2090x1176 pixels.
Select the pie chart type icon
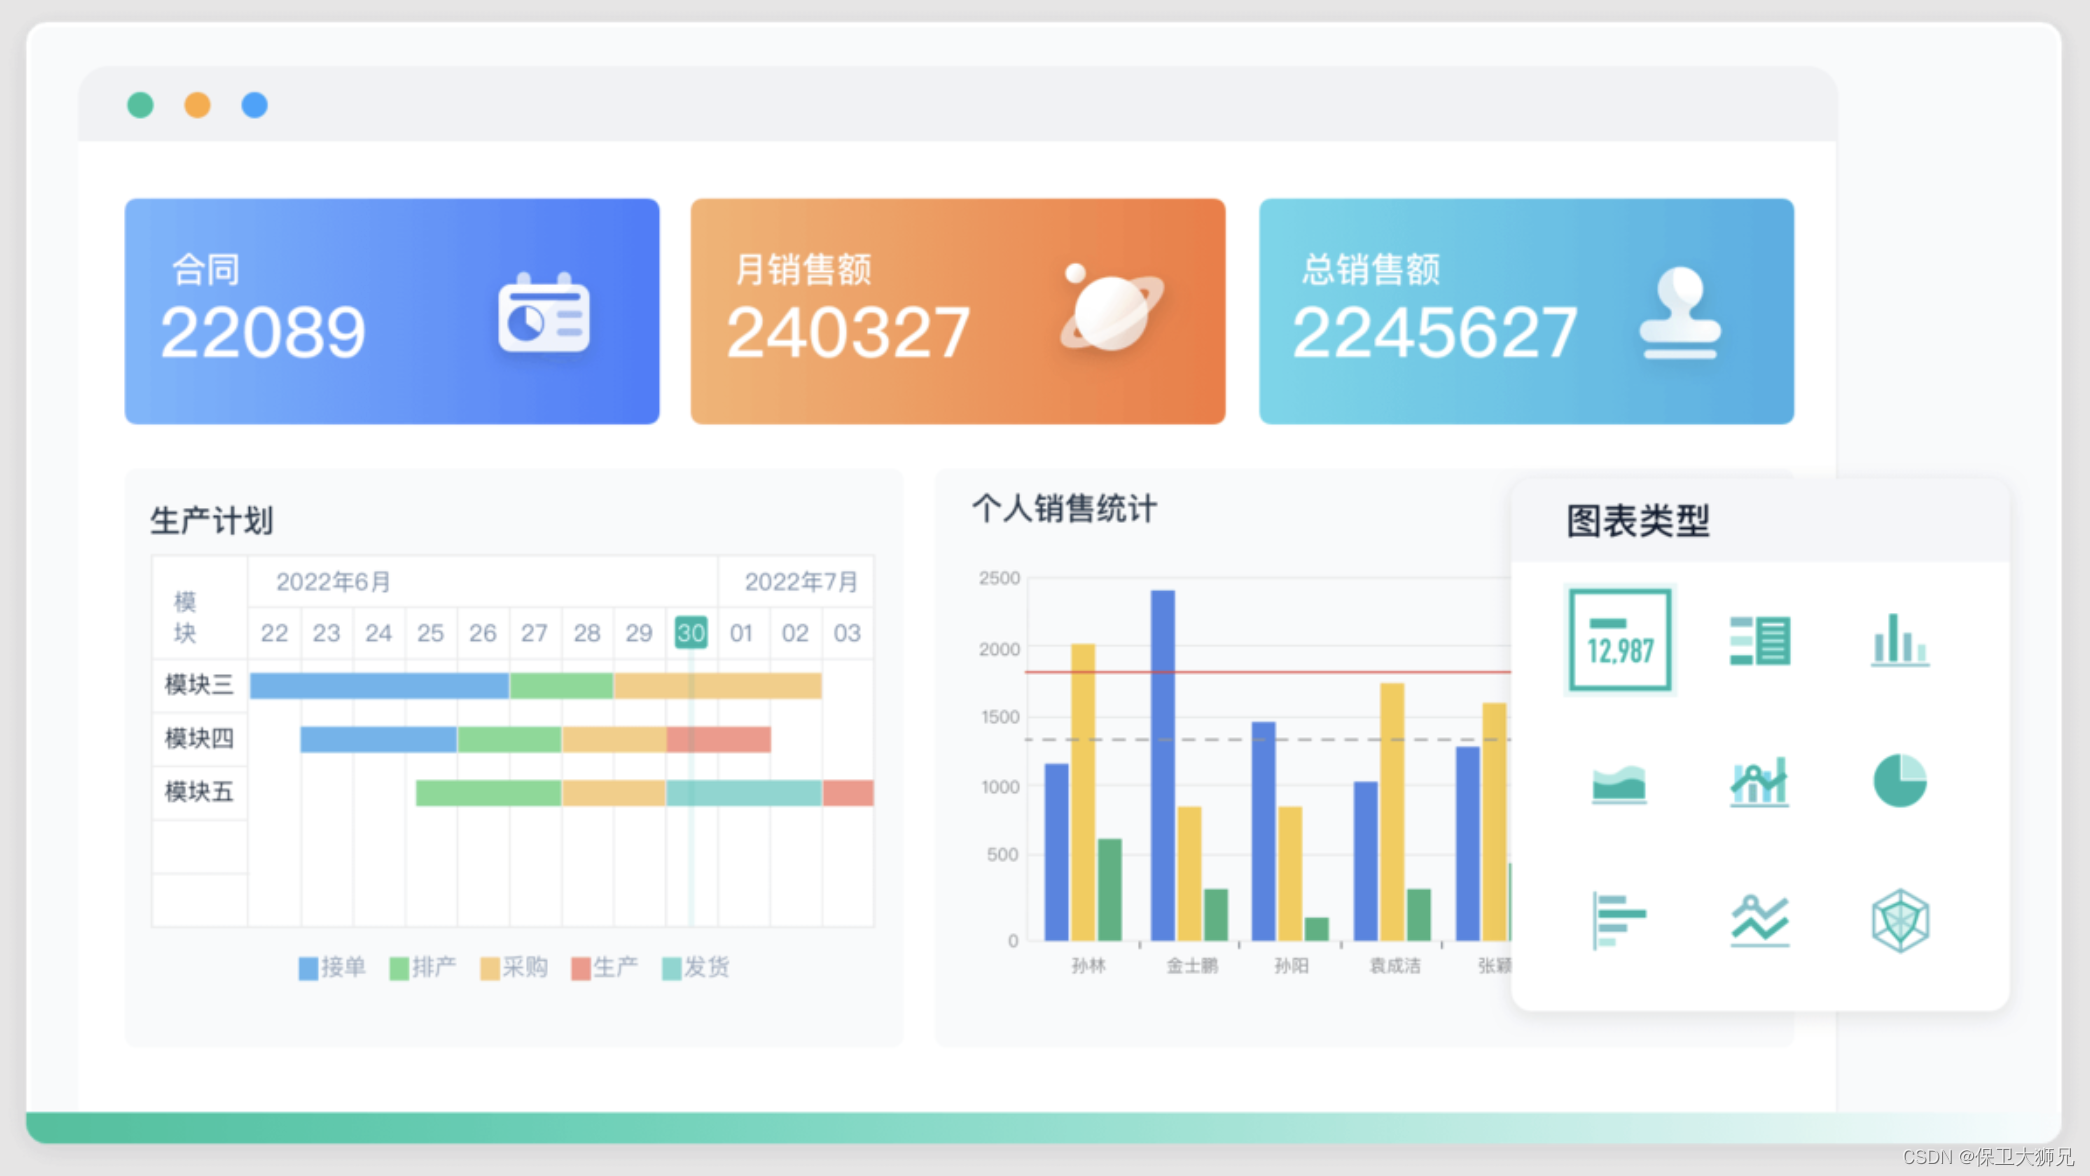pos(1899,781)
